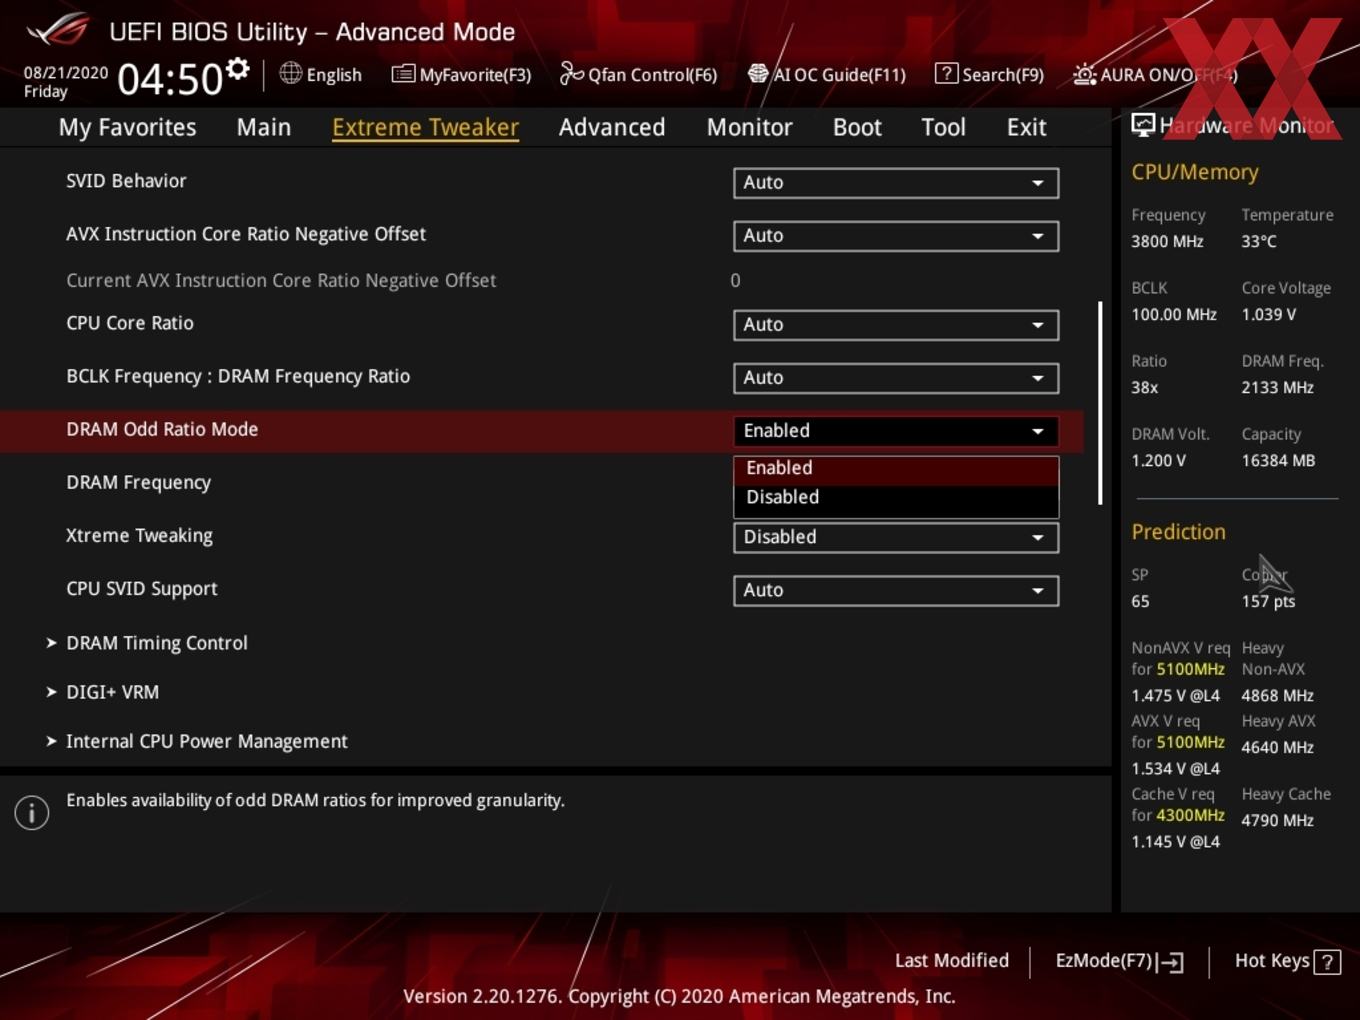The height and width of the screenshot is (1020, 1360).
Task: Open AI OC Guide(F11)
Action: coord(827,74)
